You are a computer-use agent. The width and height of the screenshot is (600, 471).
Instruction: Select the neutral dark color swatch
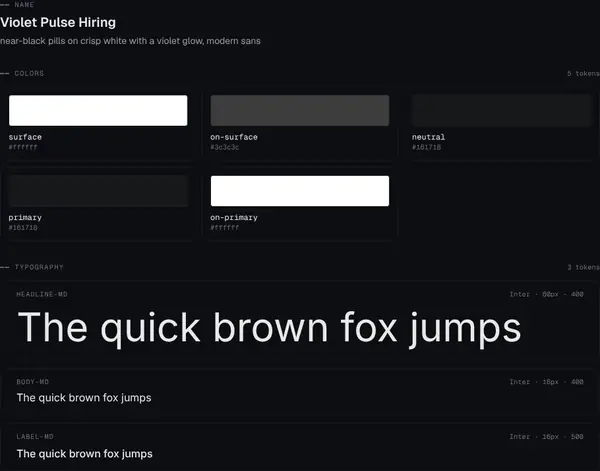click(502, 110)
